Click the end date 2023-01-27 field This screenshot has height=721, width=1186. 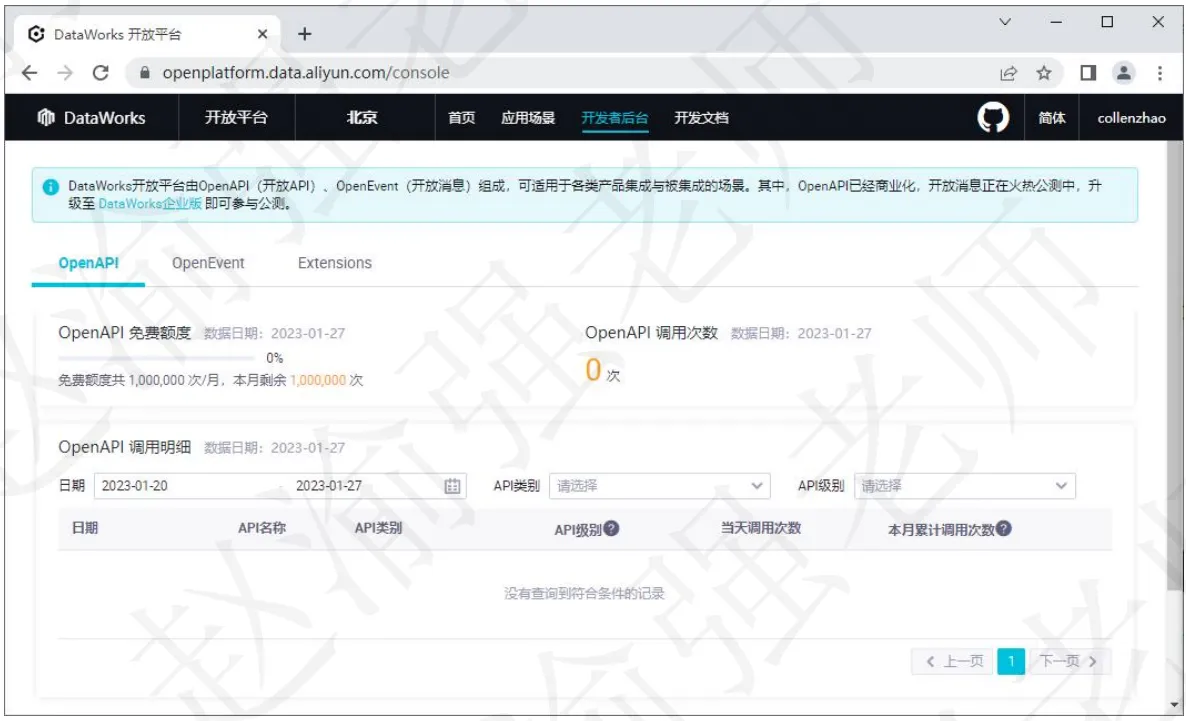pyautogui.click(x=329, y=486)
